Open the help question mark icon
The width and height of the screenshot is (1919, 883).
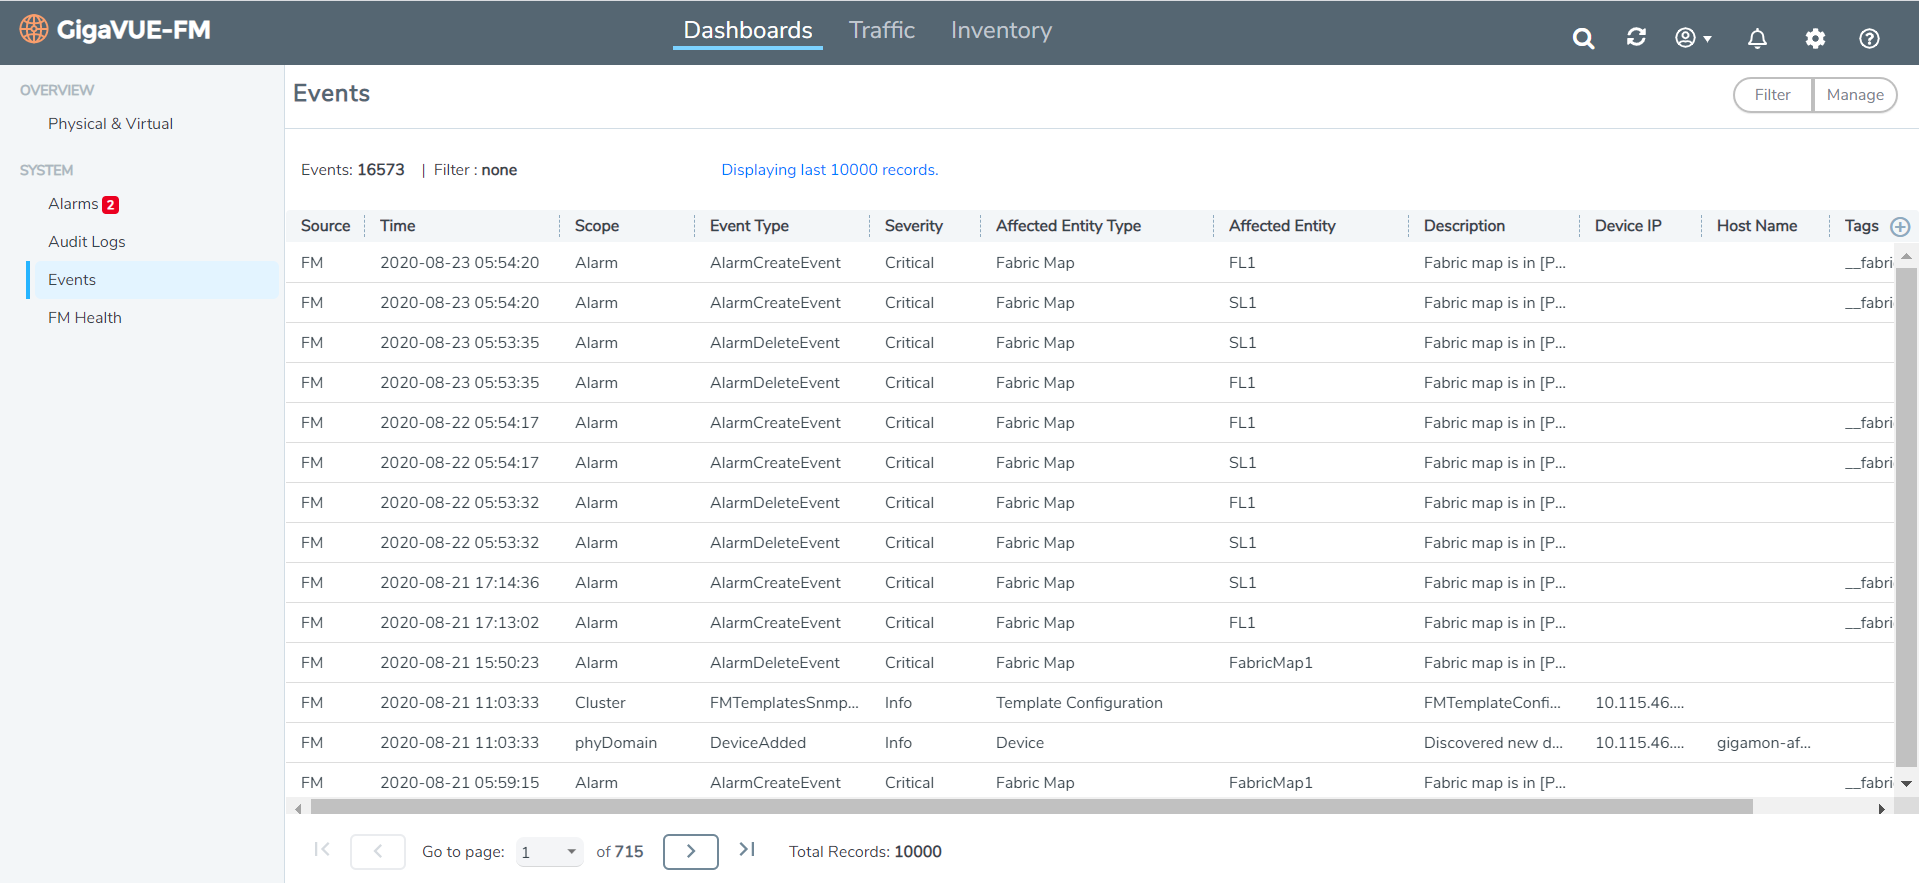click(1869, 38)
